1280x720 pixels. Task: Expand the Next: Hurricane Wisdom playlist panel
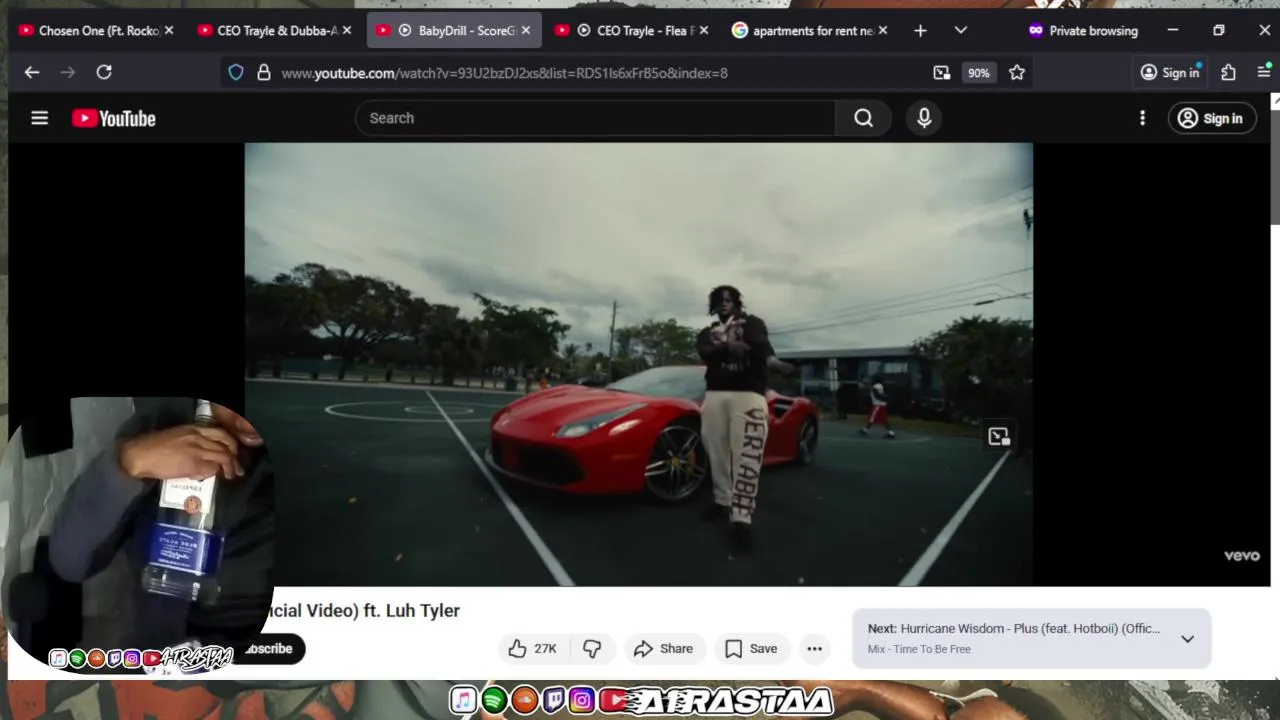pyautogui.click(x=1187, y=639)
